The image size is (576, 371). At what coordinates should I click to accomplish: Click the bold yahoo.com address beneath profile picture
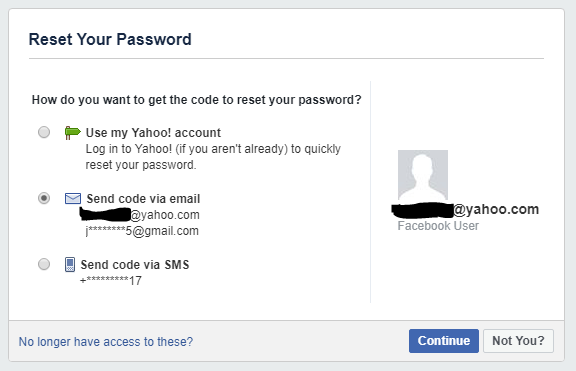tap(465, 209)
